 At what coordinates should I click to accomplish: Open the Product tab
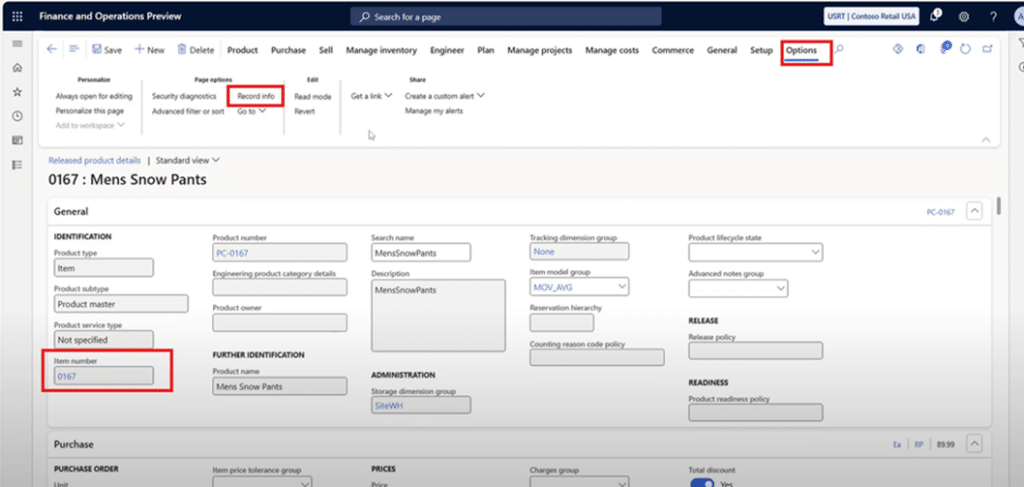pyautogui.click(x=242, y=50)
